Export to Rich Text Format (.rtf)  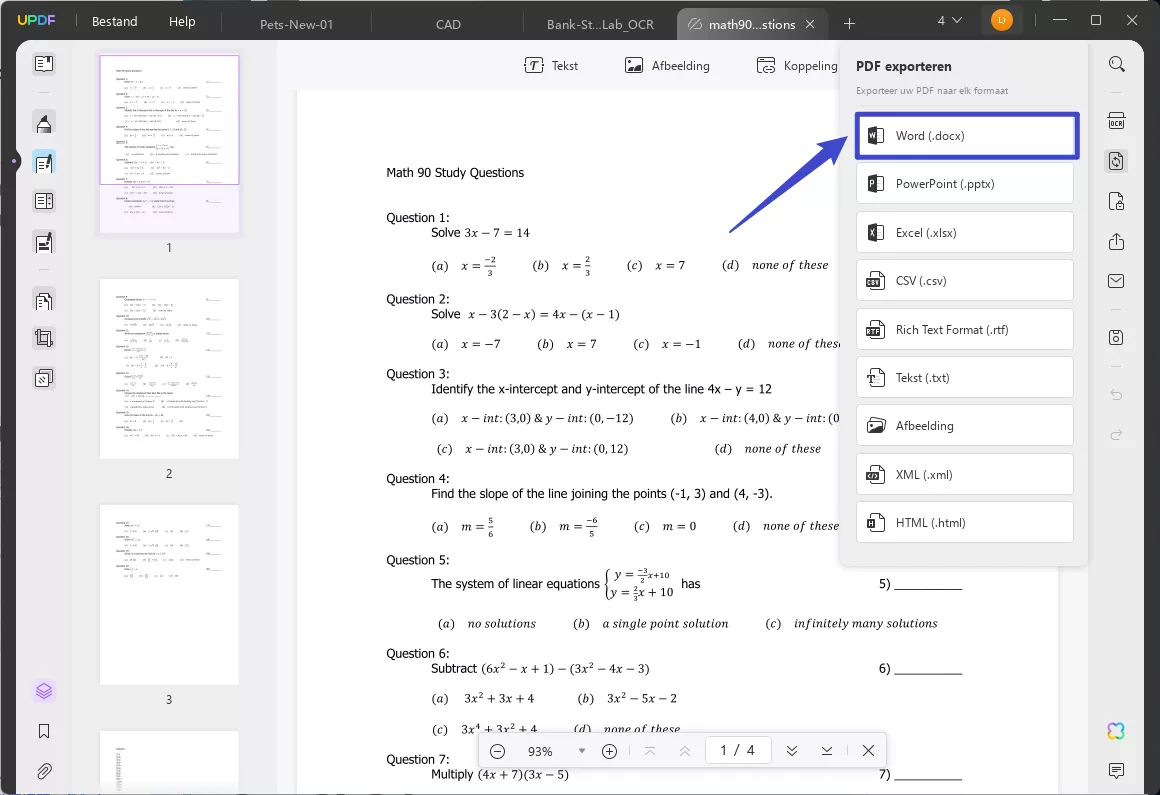[965, 330]
